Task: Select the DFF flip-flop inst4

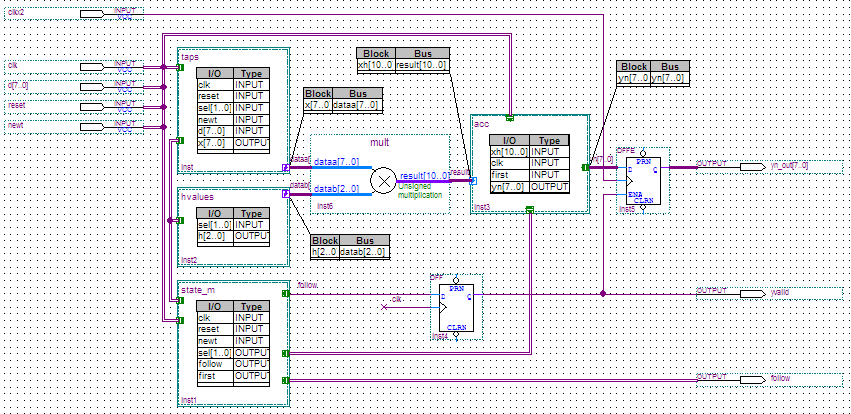Action: point(456,308)
